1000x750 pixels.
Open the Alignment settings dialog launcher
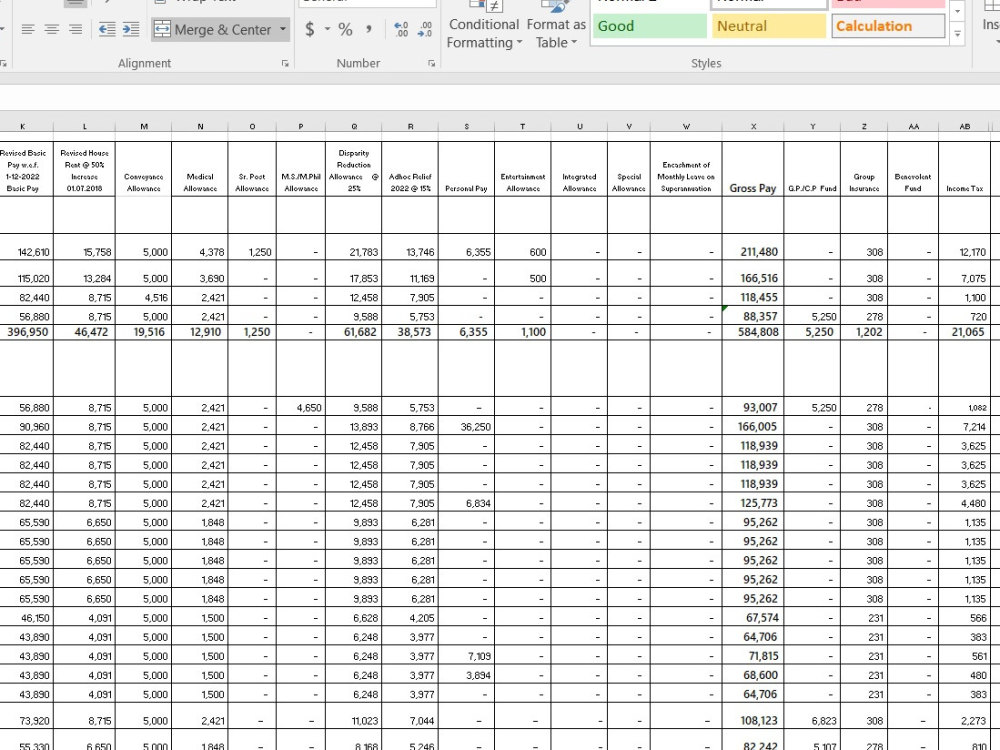click(285, 64)
